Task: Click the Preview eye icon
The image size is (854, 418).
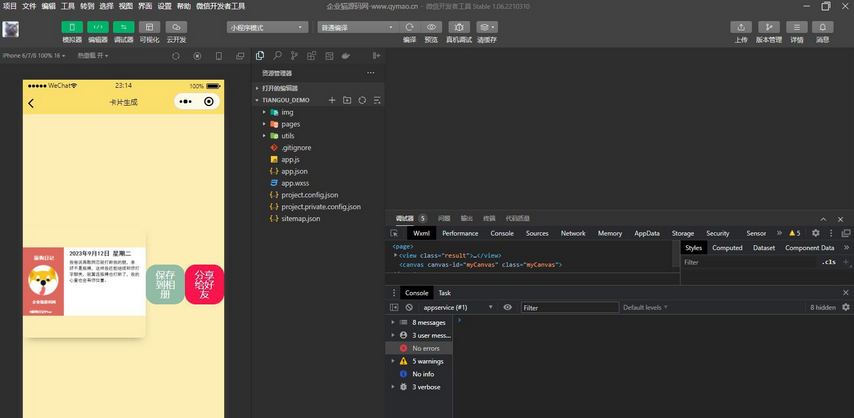Action: pos(431,27)
